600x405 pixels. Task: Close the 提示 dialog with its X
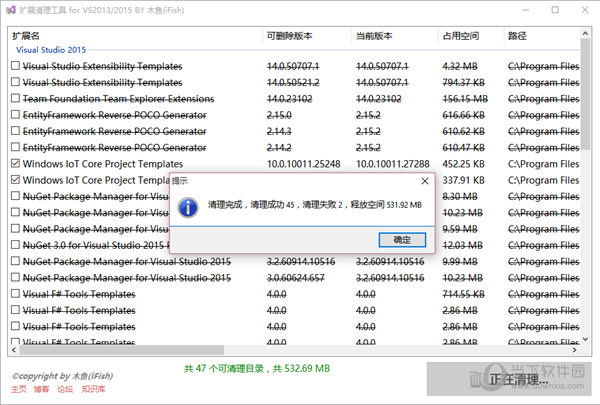[425, 181]
